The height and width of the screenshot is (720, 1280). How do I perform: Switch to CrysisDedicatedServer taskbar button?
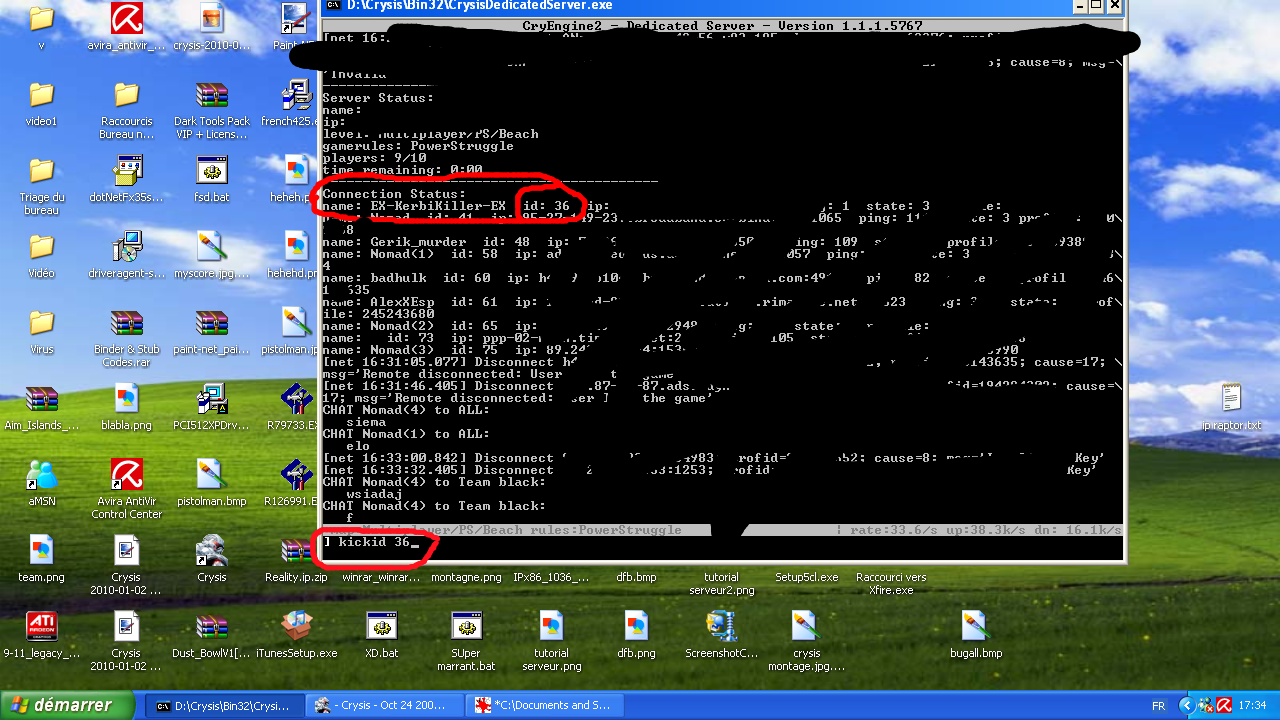(224, 705)
